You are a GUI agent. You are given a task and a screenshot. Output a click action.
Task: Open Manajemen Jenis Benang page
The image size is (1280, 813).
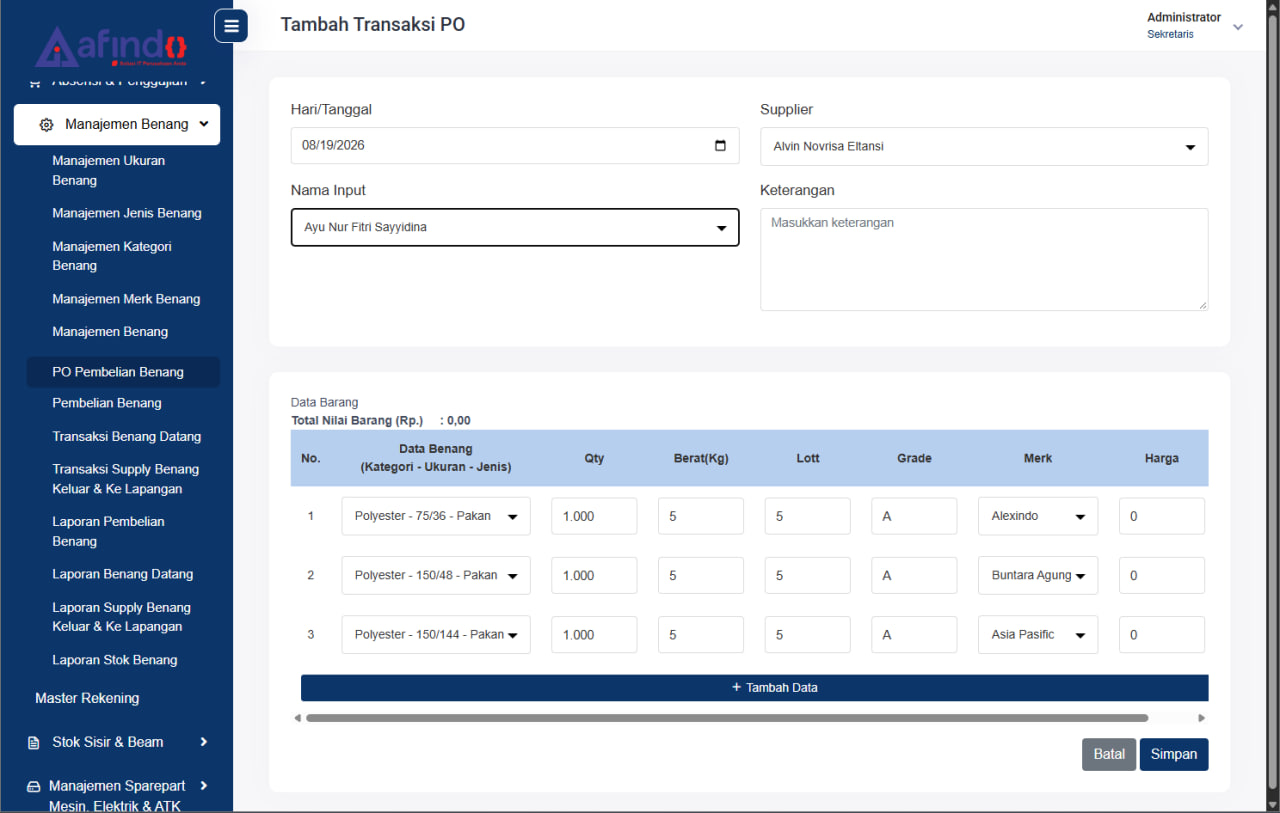coord(127,213)
